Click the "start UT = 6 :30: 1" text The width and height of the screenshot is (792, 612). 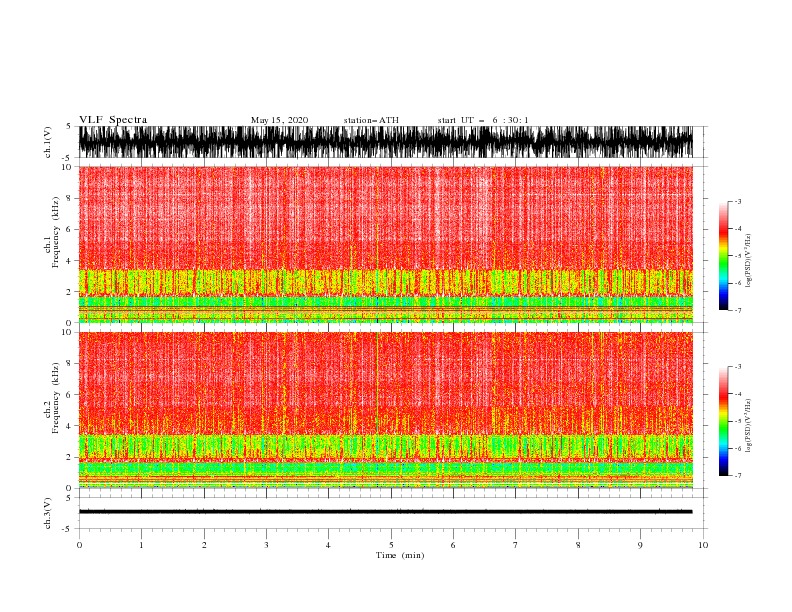[483, 120]
